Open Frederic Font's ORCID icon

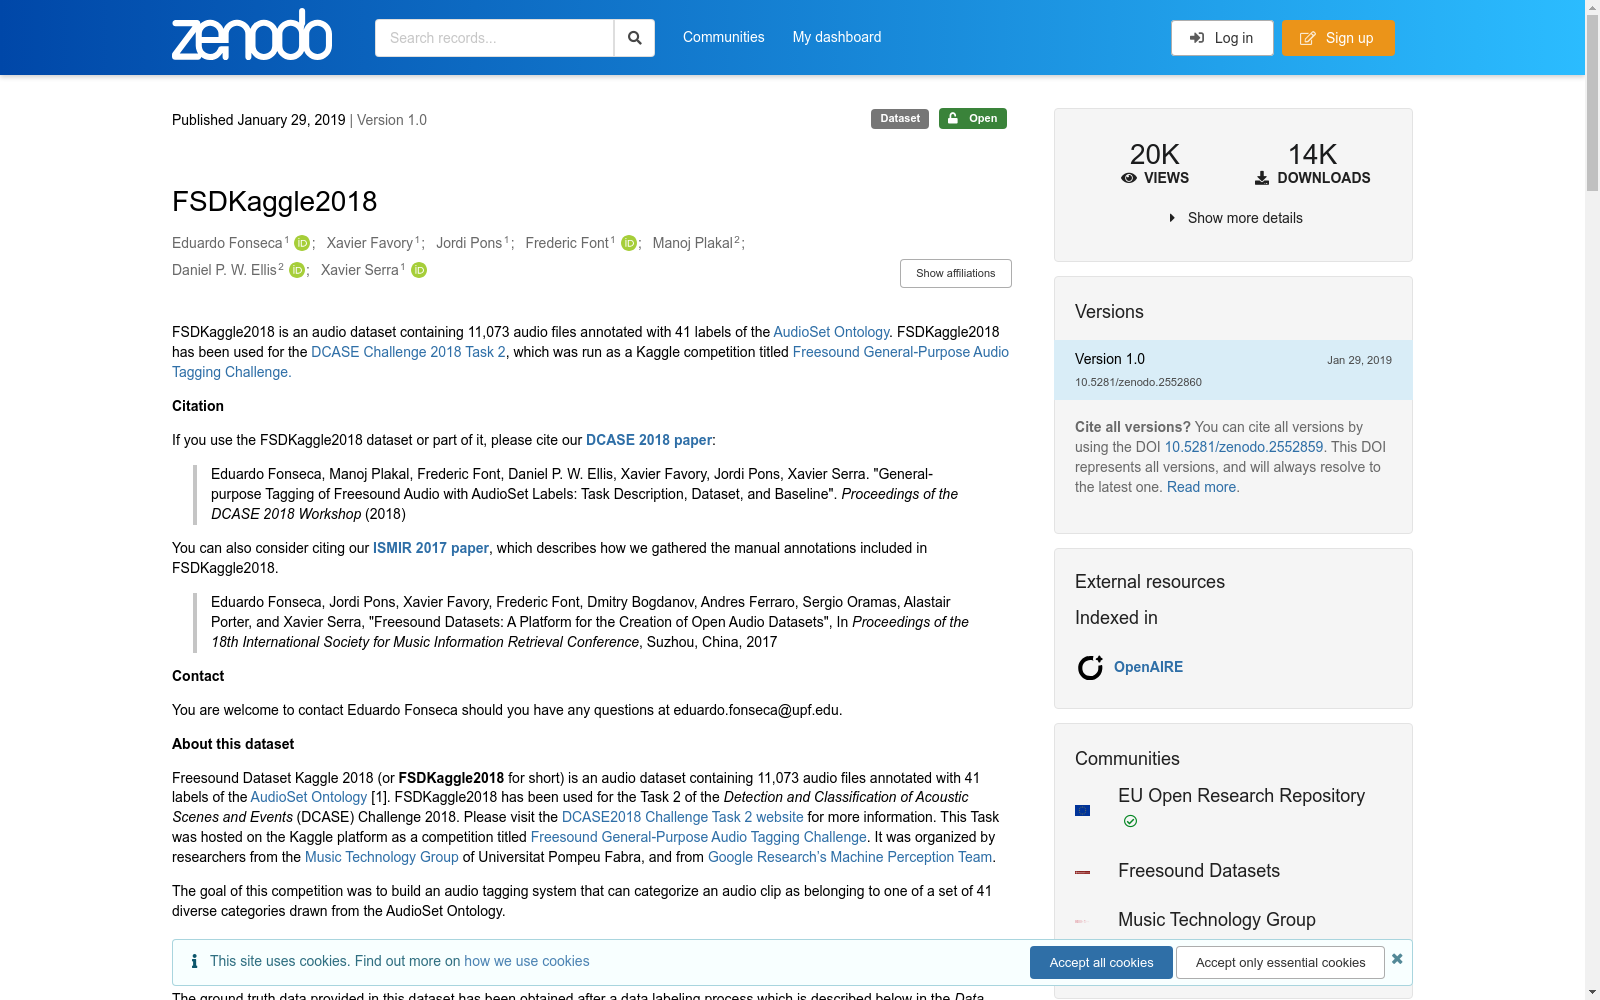click(x=629, y=243)
